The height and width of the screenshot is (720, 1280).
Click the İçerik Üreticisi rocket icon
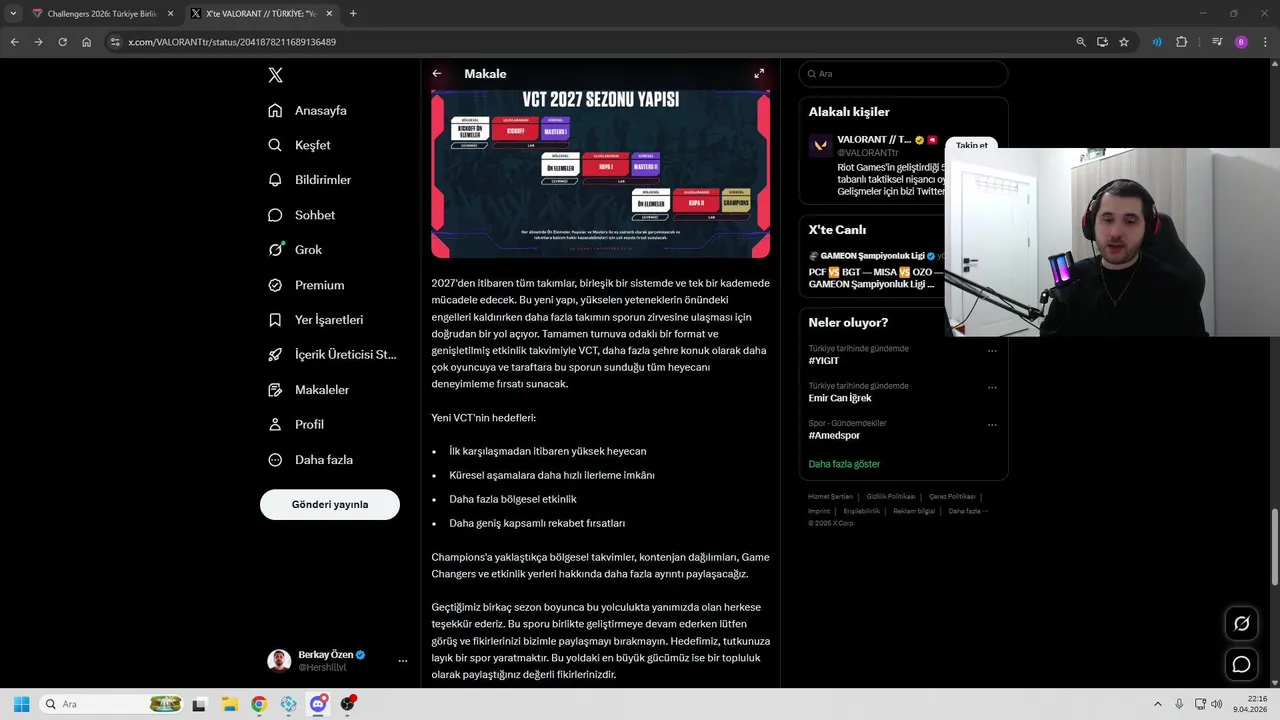click(275, 355)
